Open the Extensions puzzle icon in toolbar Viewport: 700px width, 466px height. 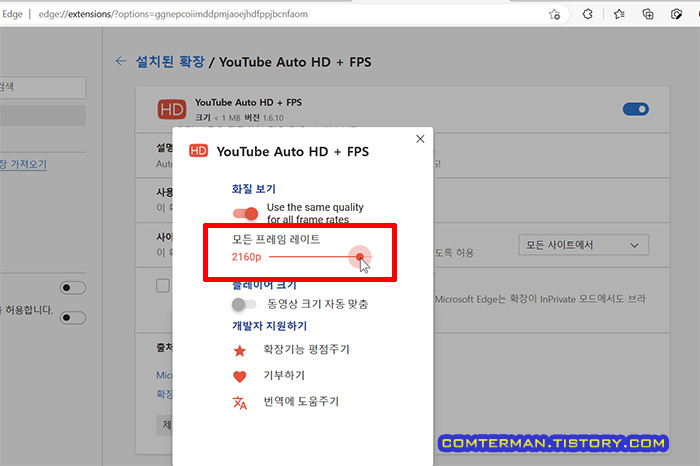pyautogui.click(x=588, y=14)
